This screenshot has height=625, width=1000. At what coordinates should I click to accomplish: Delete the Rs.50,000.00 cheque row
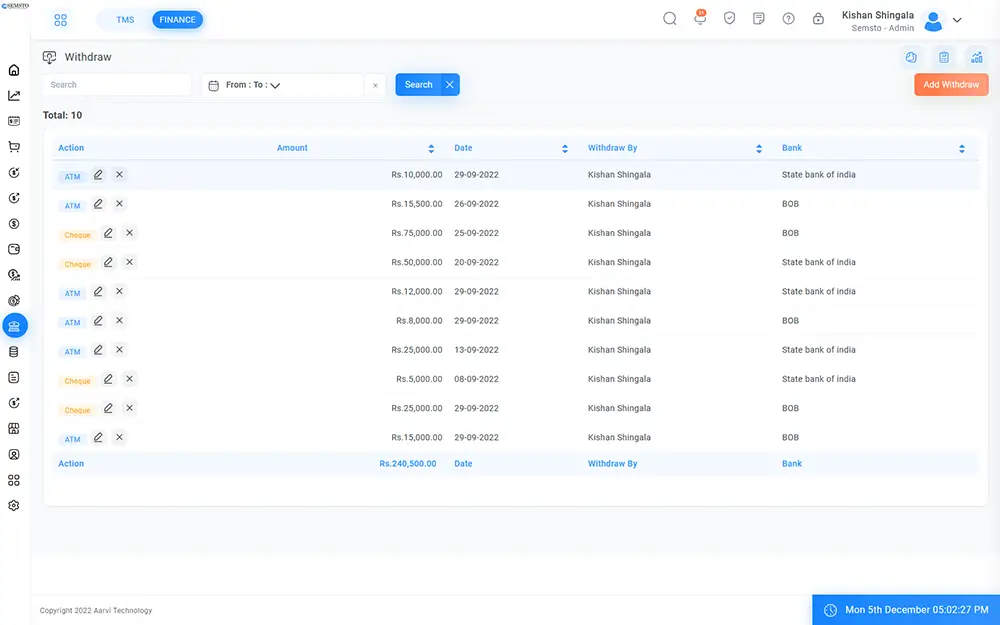point(129,262)
